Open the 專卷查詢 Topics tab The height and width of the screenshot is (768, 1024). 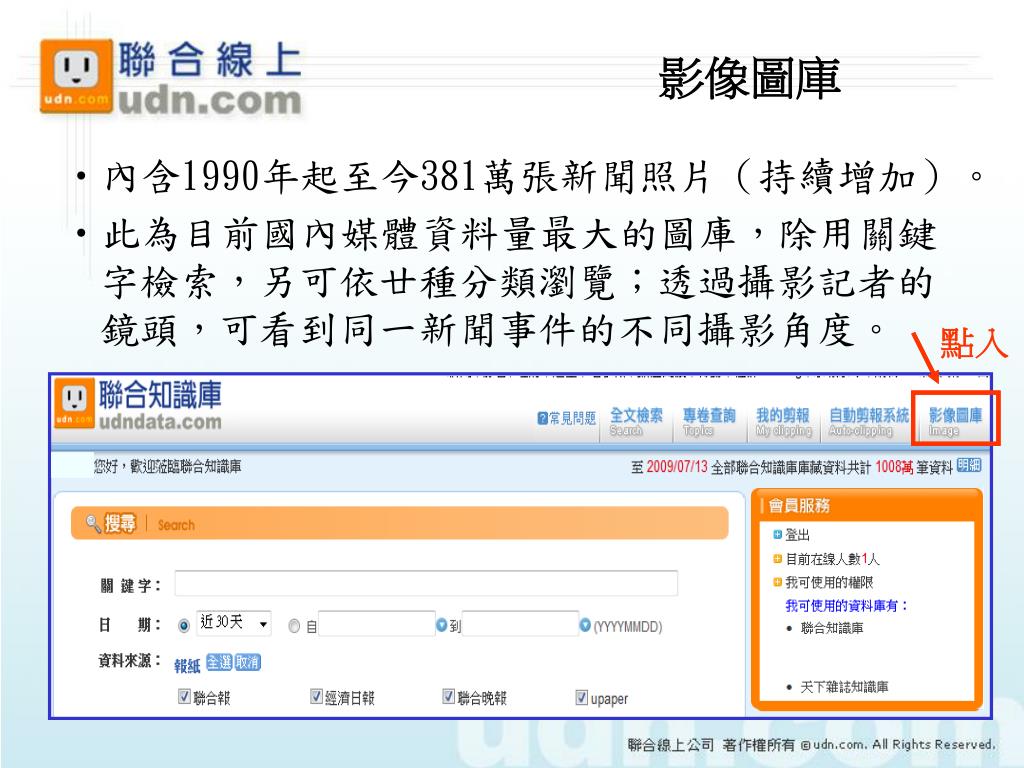pos(709,423)
